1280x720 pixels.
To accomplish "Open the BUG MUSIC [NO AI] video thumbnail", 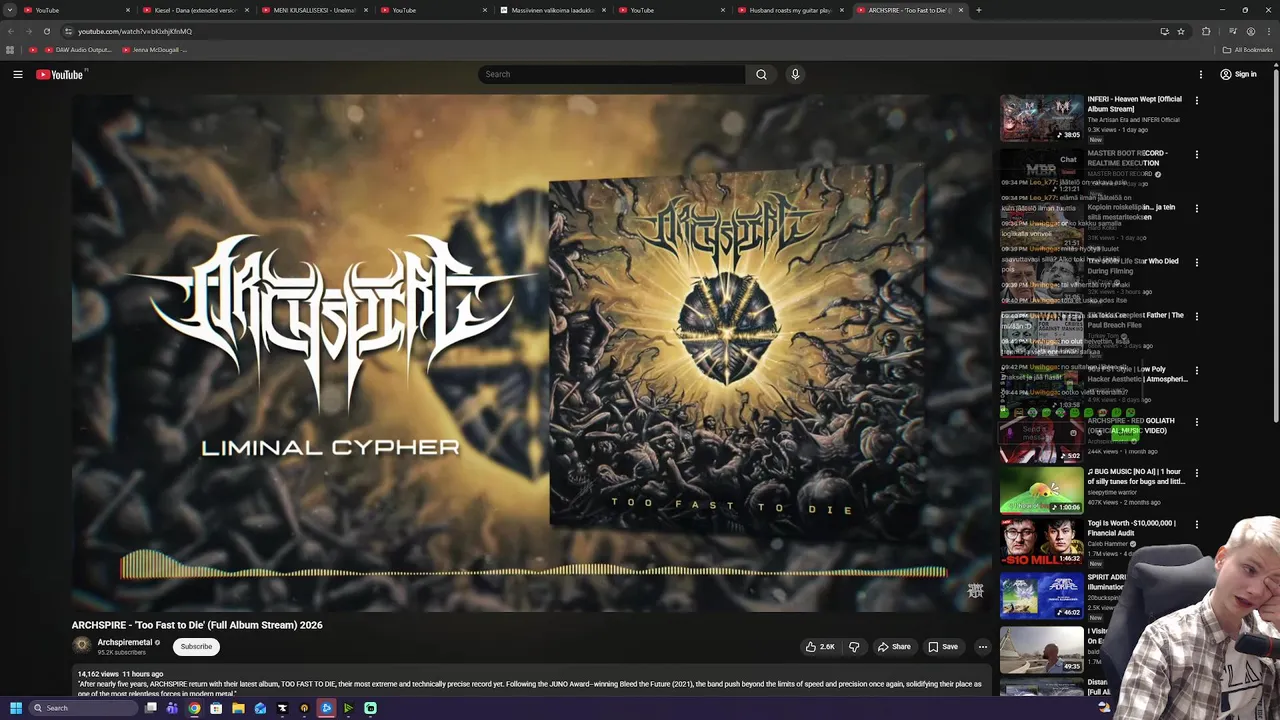I will click(1041, 490).
